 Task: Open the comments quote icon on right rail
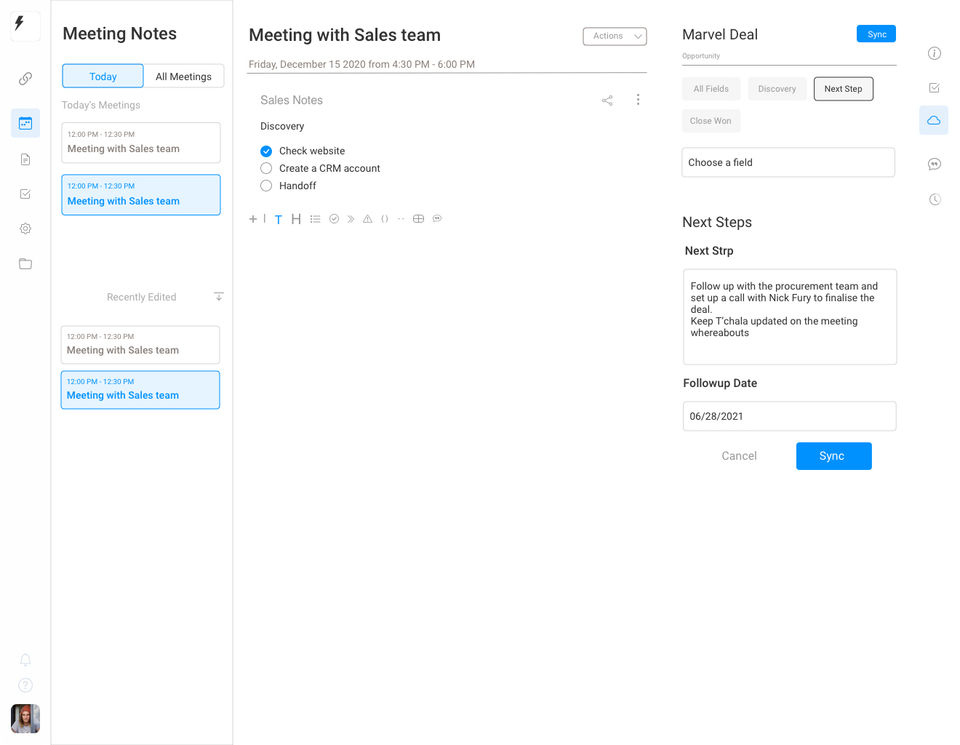click(x=934, y=164)
